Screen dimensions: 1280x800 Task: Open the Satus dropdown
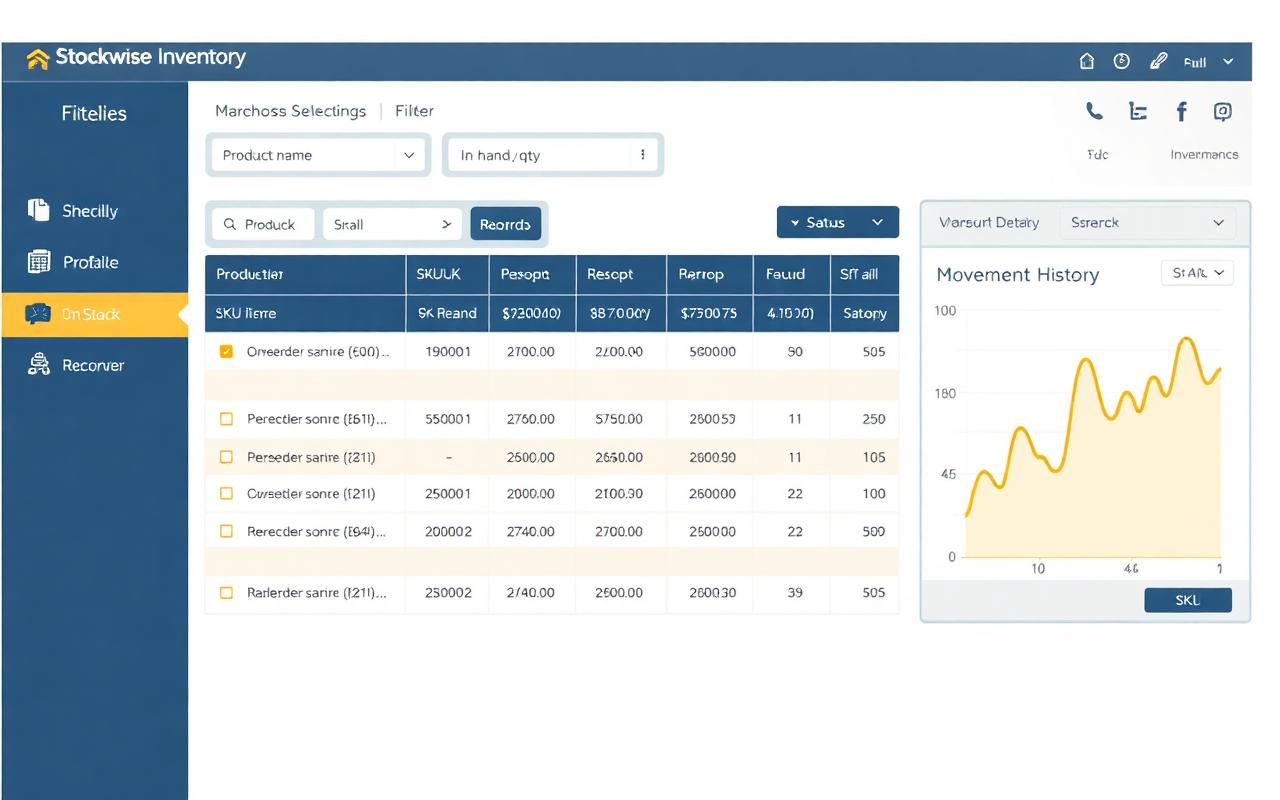coord(837,222)
